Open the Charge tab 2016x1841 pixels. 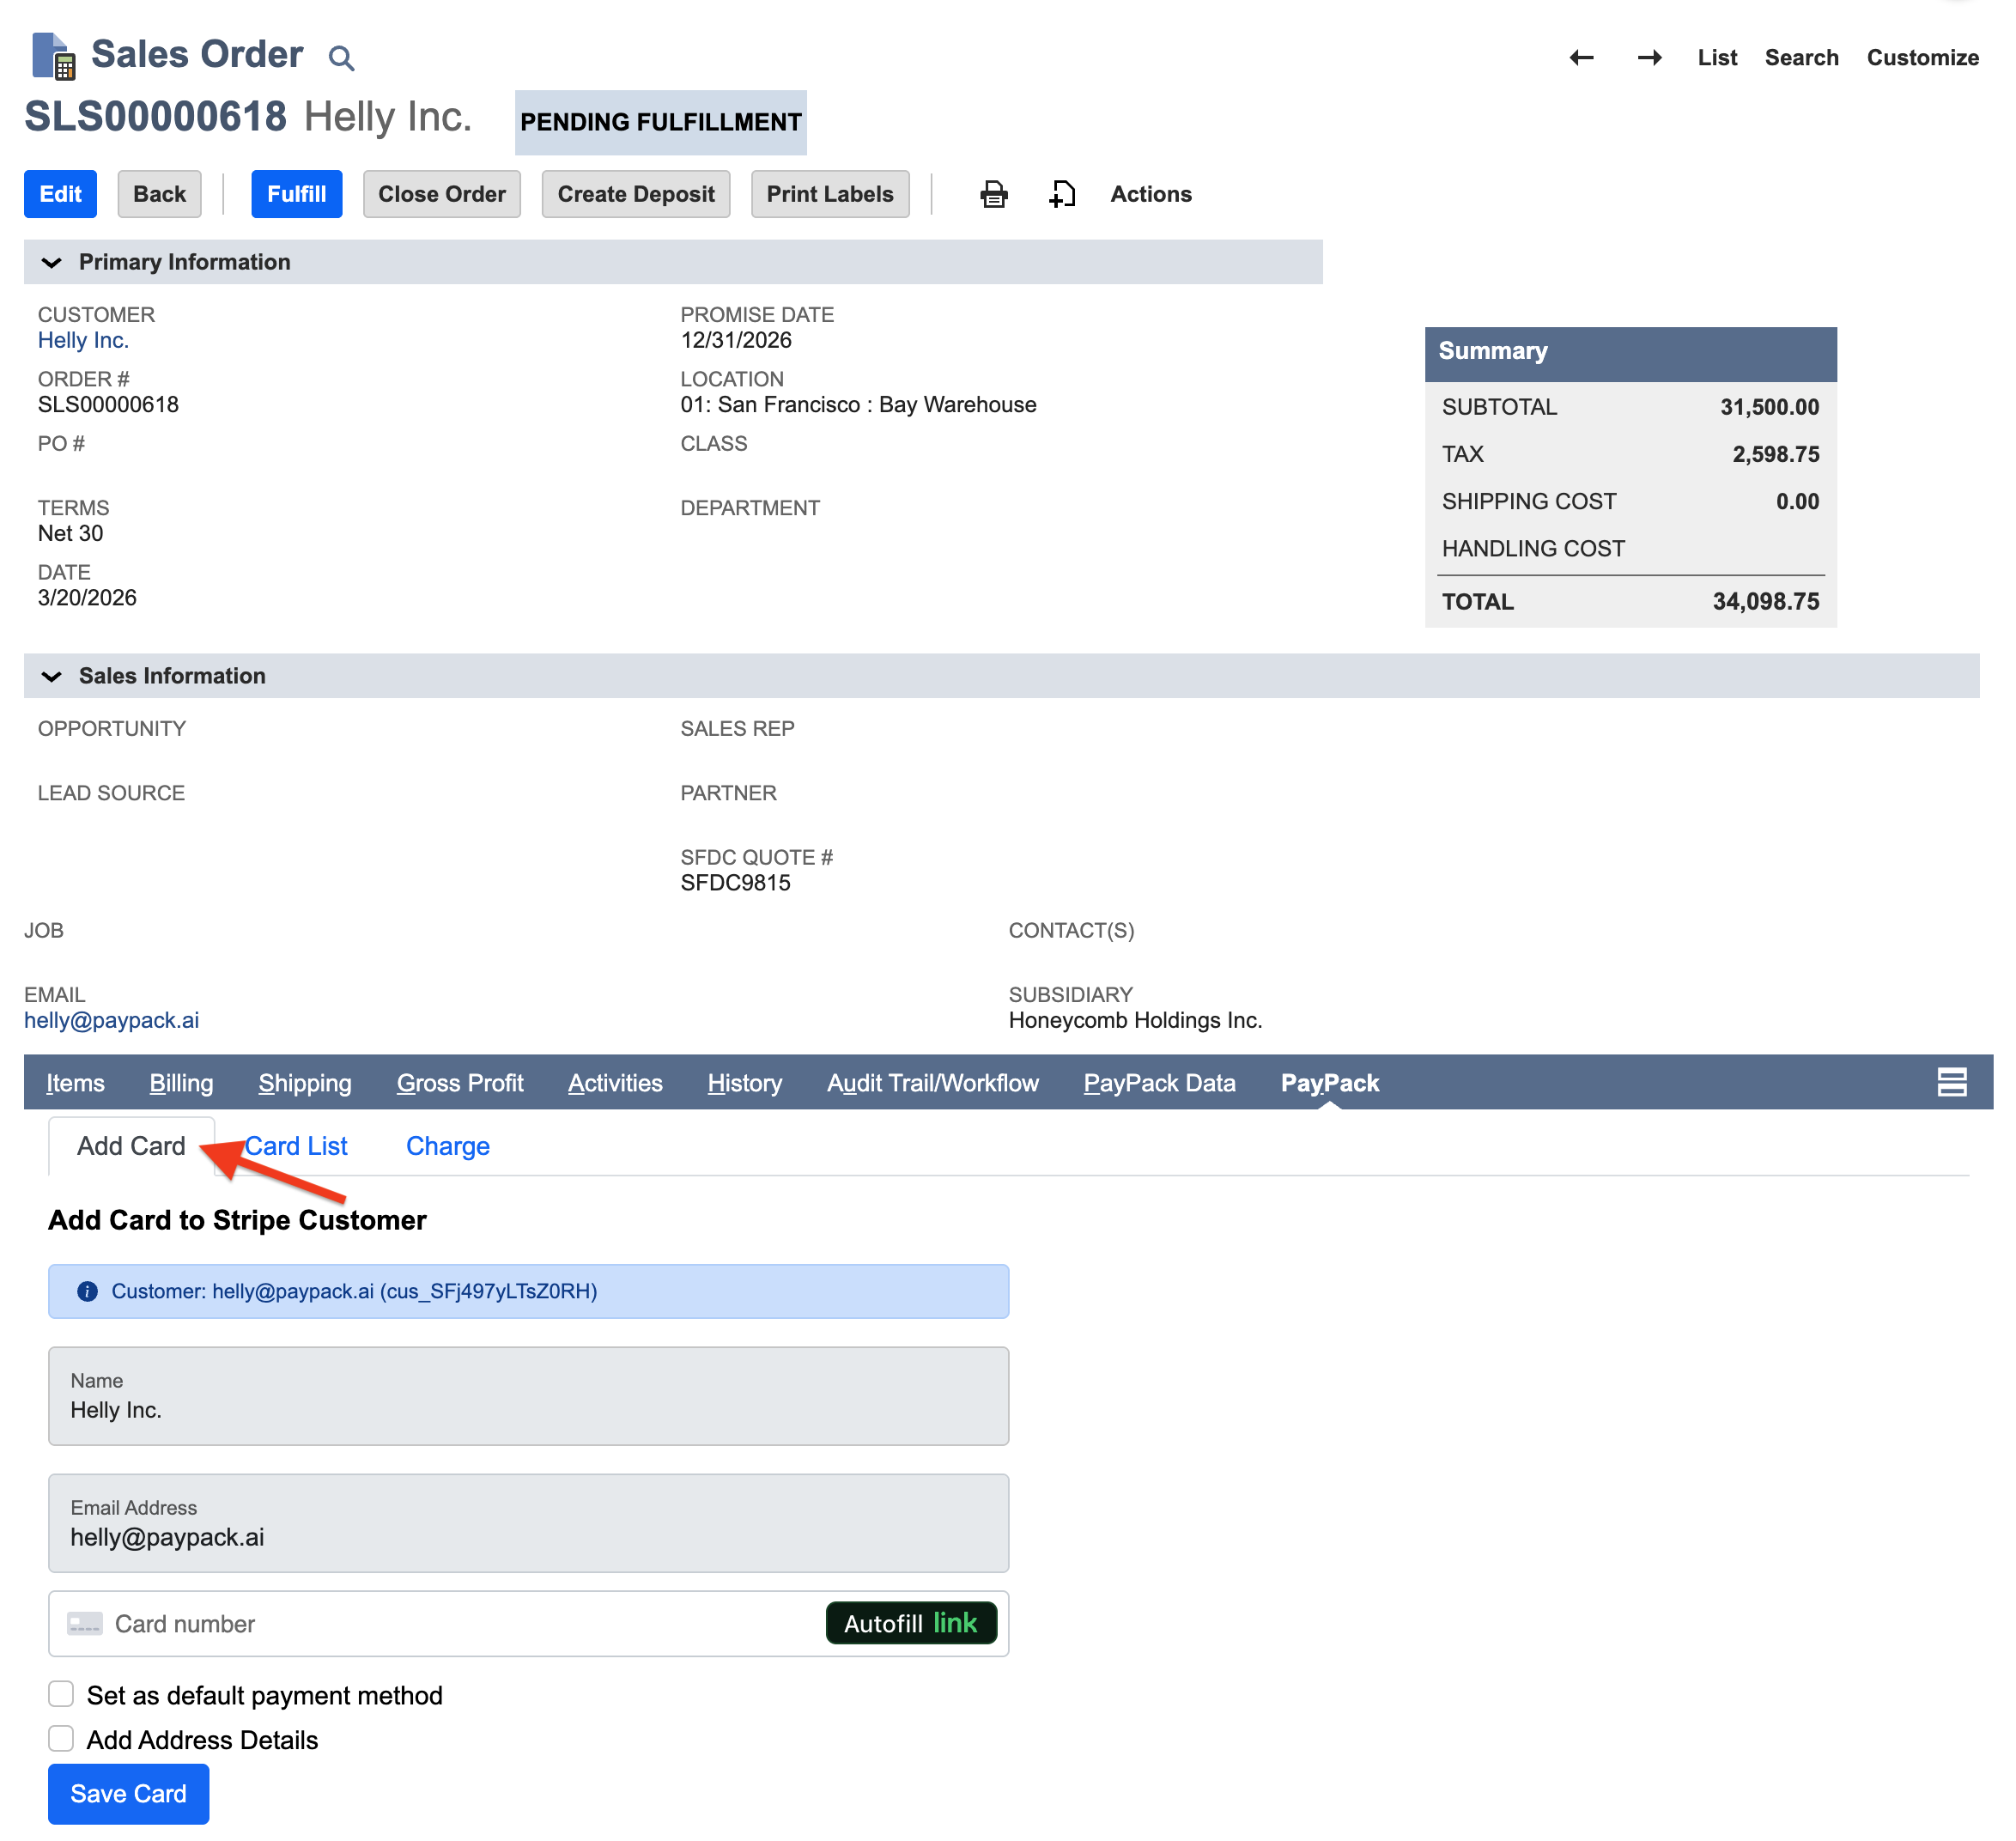click(447, 1146)
